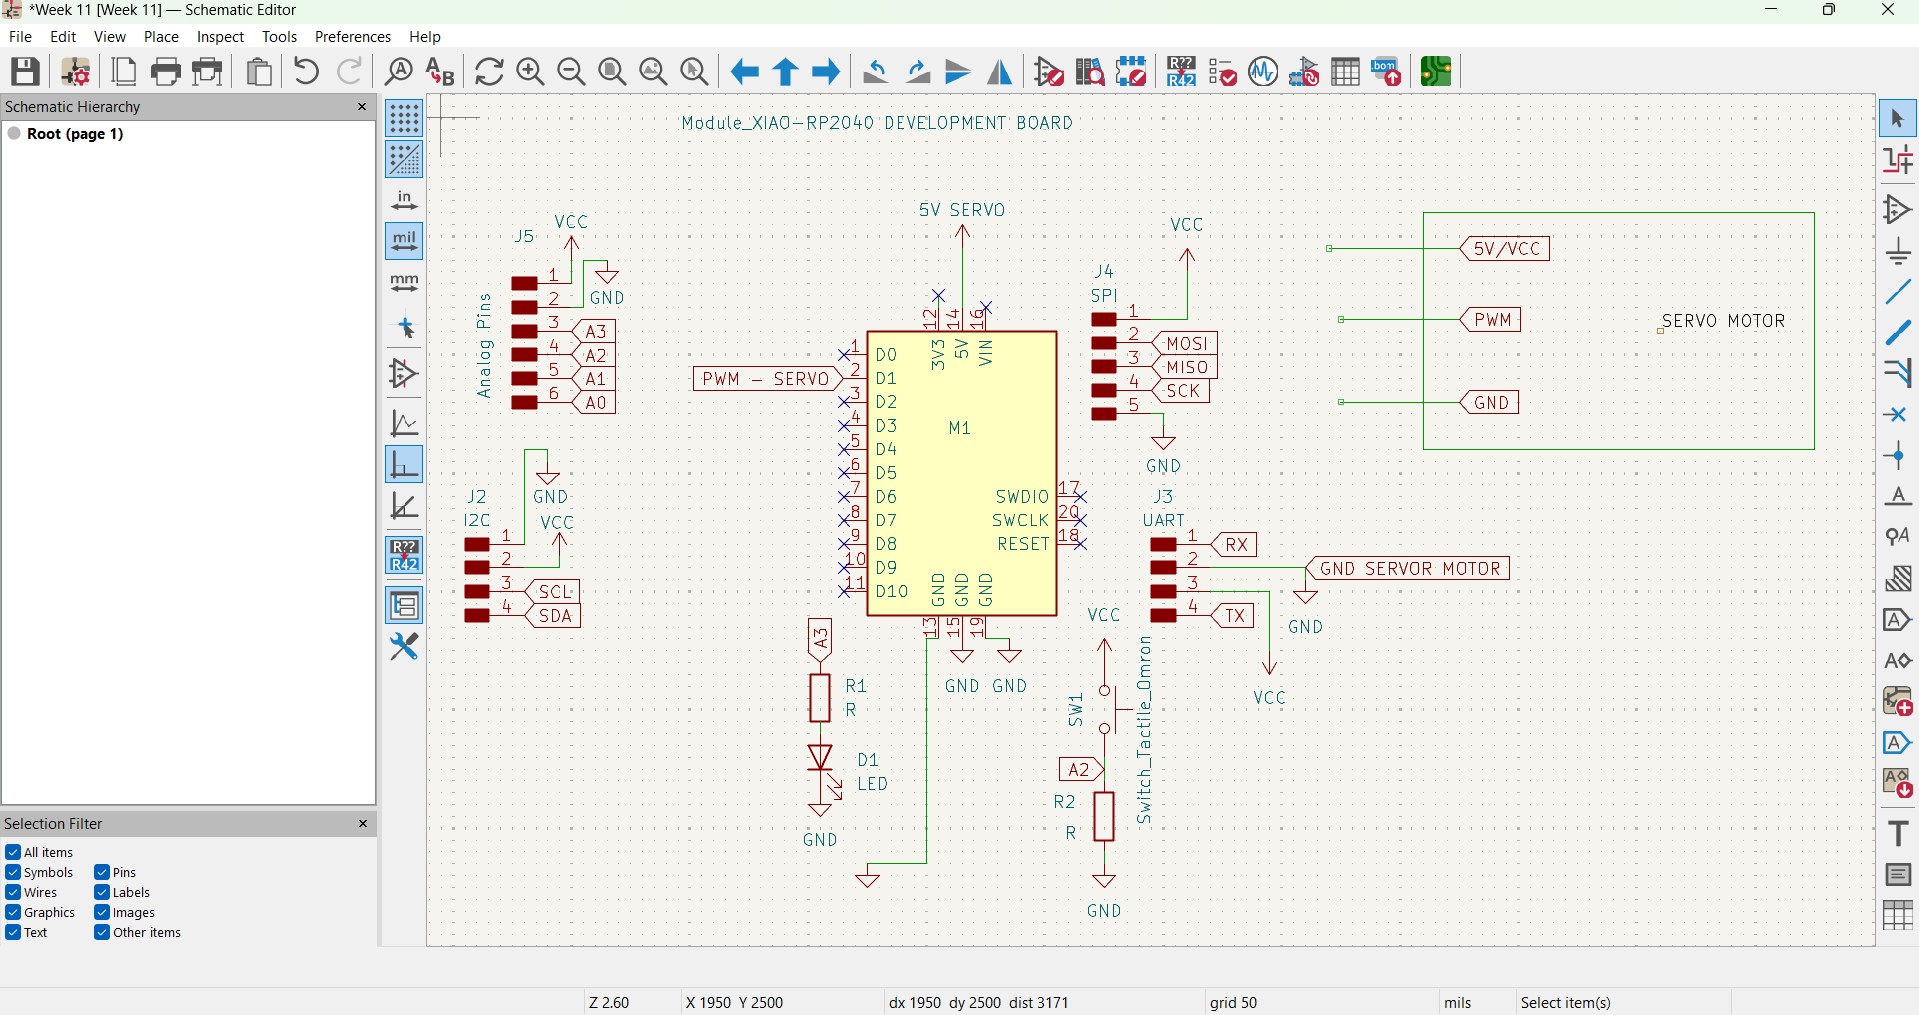Place a power port symbol
The image size is (1919, 1015).
1898,251
